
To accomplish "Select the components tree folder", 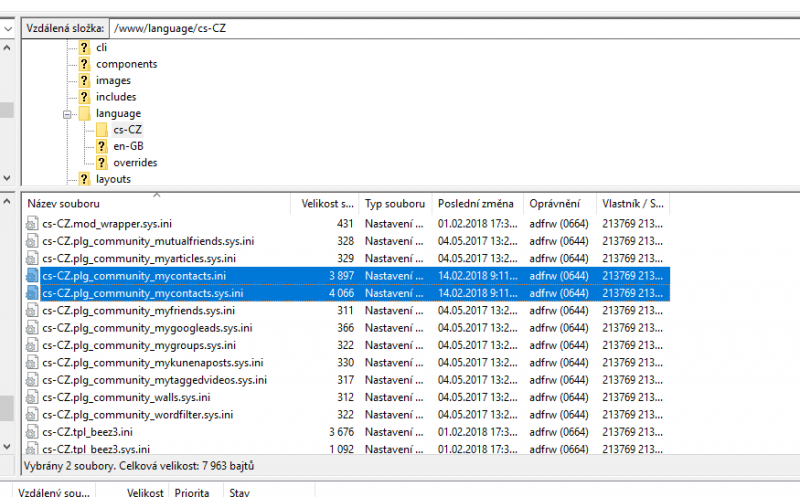I will pyautogui.click(x=127, y=64).
